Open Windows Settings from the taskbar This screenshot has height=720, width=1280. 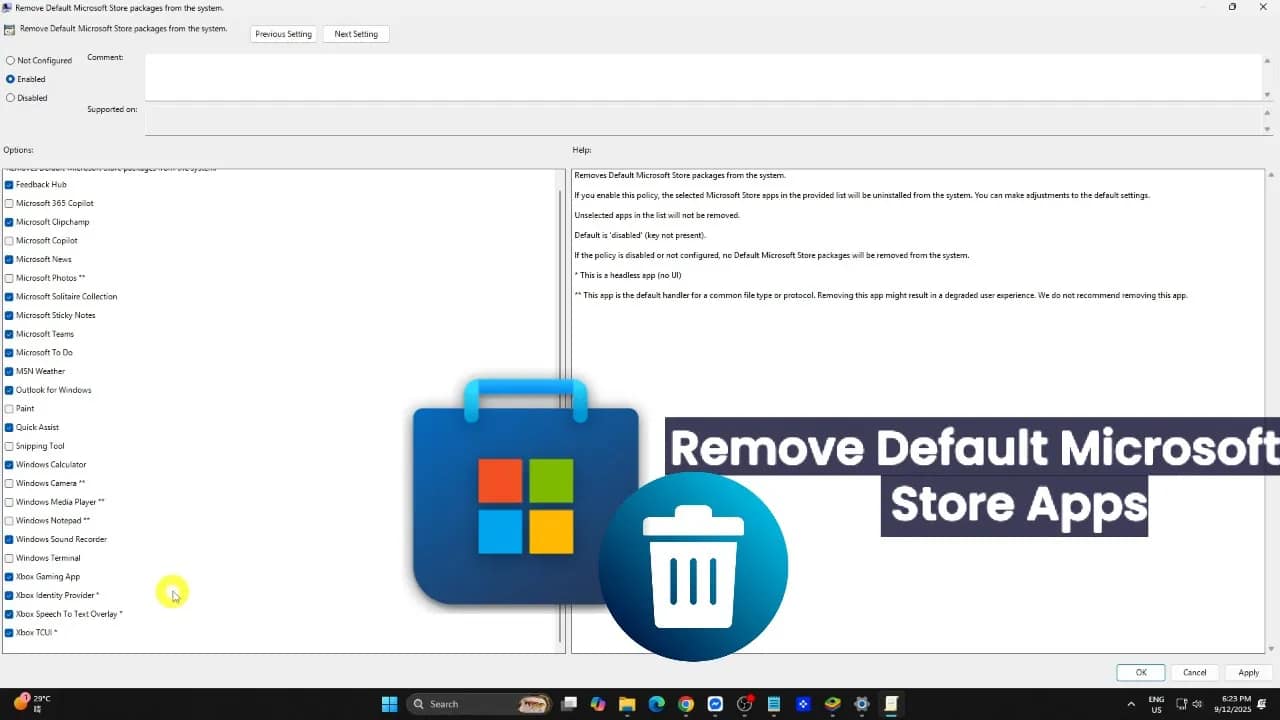(x=861, y=703)
